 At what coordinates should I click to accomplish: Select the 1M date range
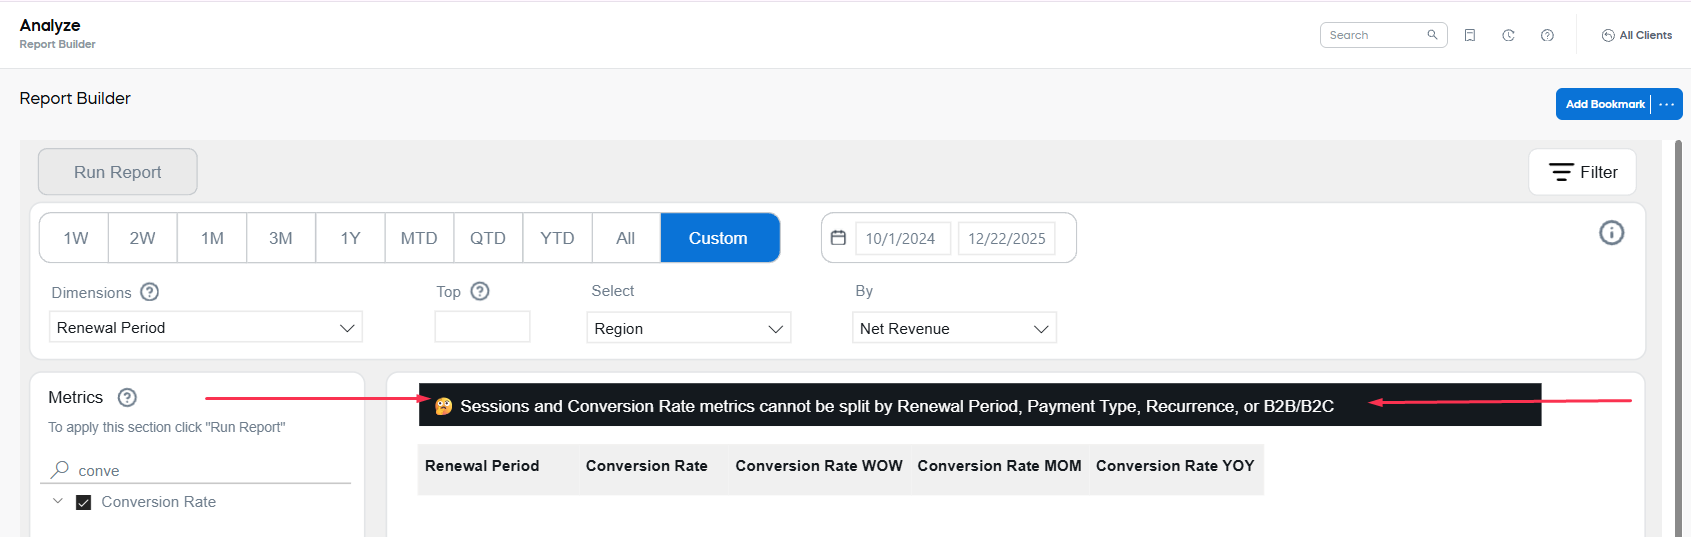coord(212,238)
